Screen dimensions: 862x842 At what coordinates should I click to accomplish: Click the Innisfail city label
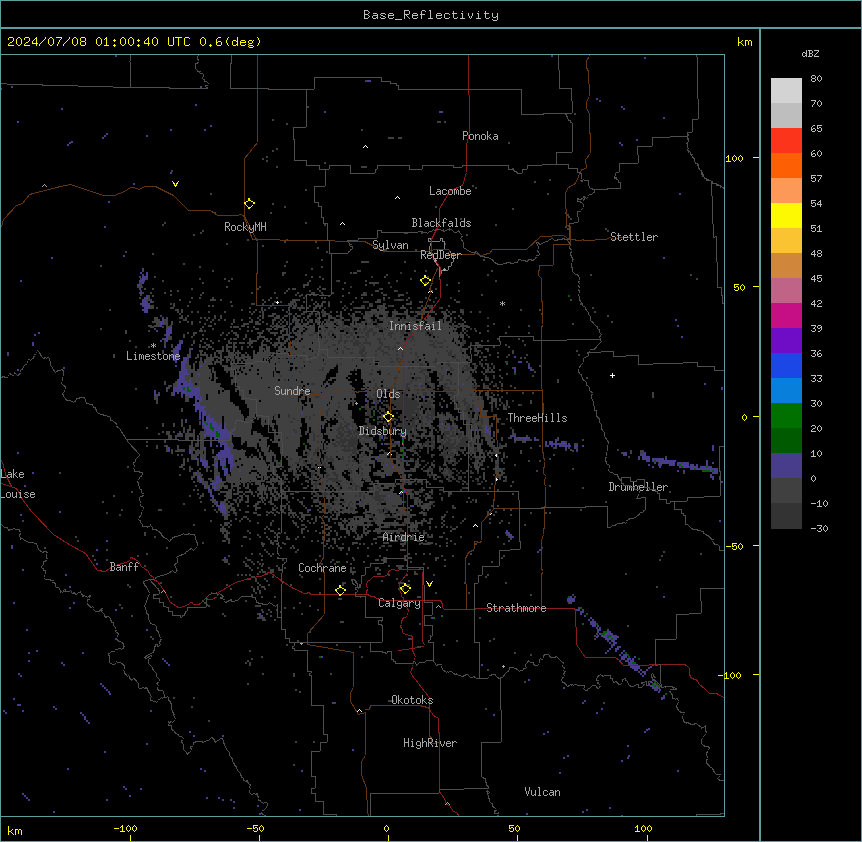pos(415,326)
